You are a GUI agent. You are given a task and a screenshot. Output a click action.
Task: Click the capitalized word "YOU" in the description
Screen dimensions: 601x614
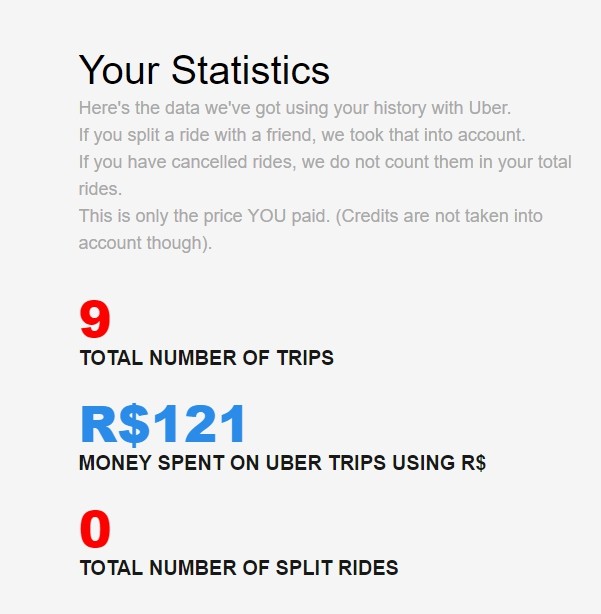pos(275,216)
